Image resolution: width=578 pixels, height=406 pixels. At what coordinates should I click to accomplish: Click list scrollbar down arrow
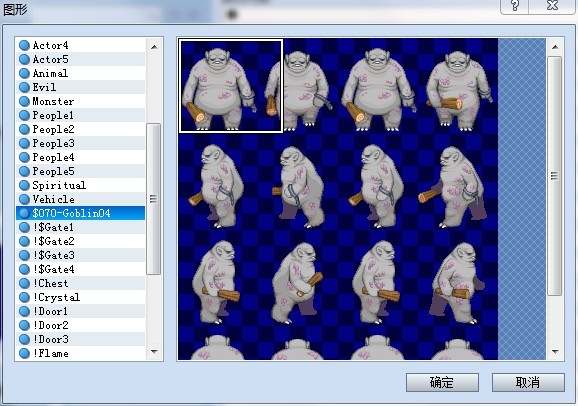(154, 351)
